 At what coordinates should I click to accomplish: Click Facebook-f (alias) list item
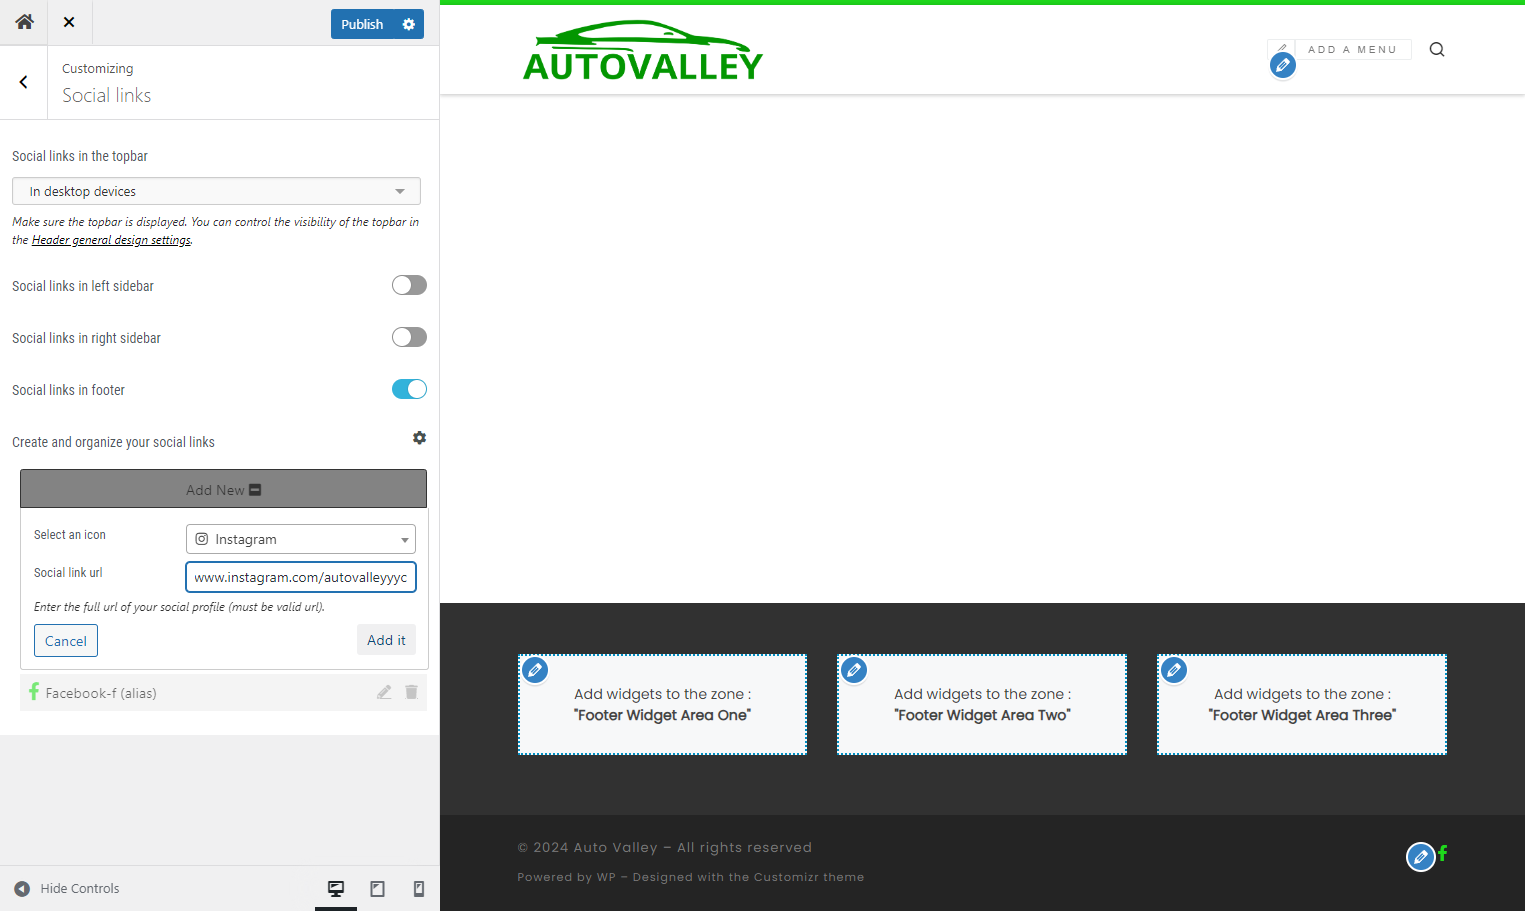pos(223,692)
